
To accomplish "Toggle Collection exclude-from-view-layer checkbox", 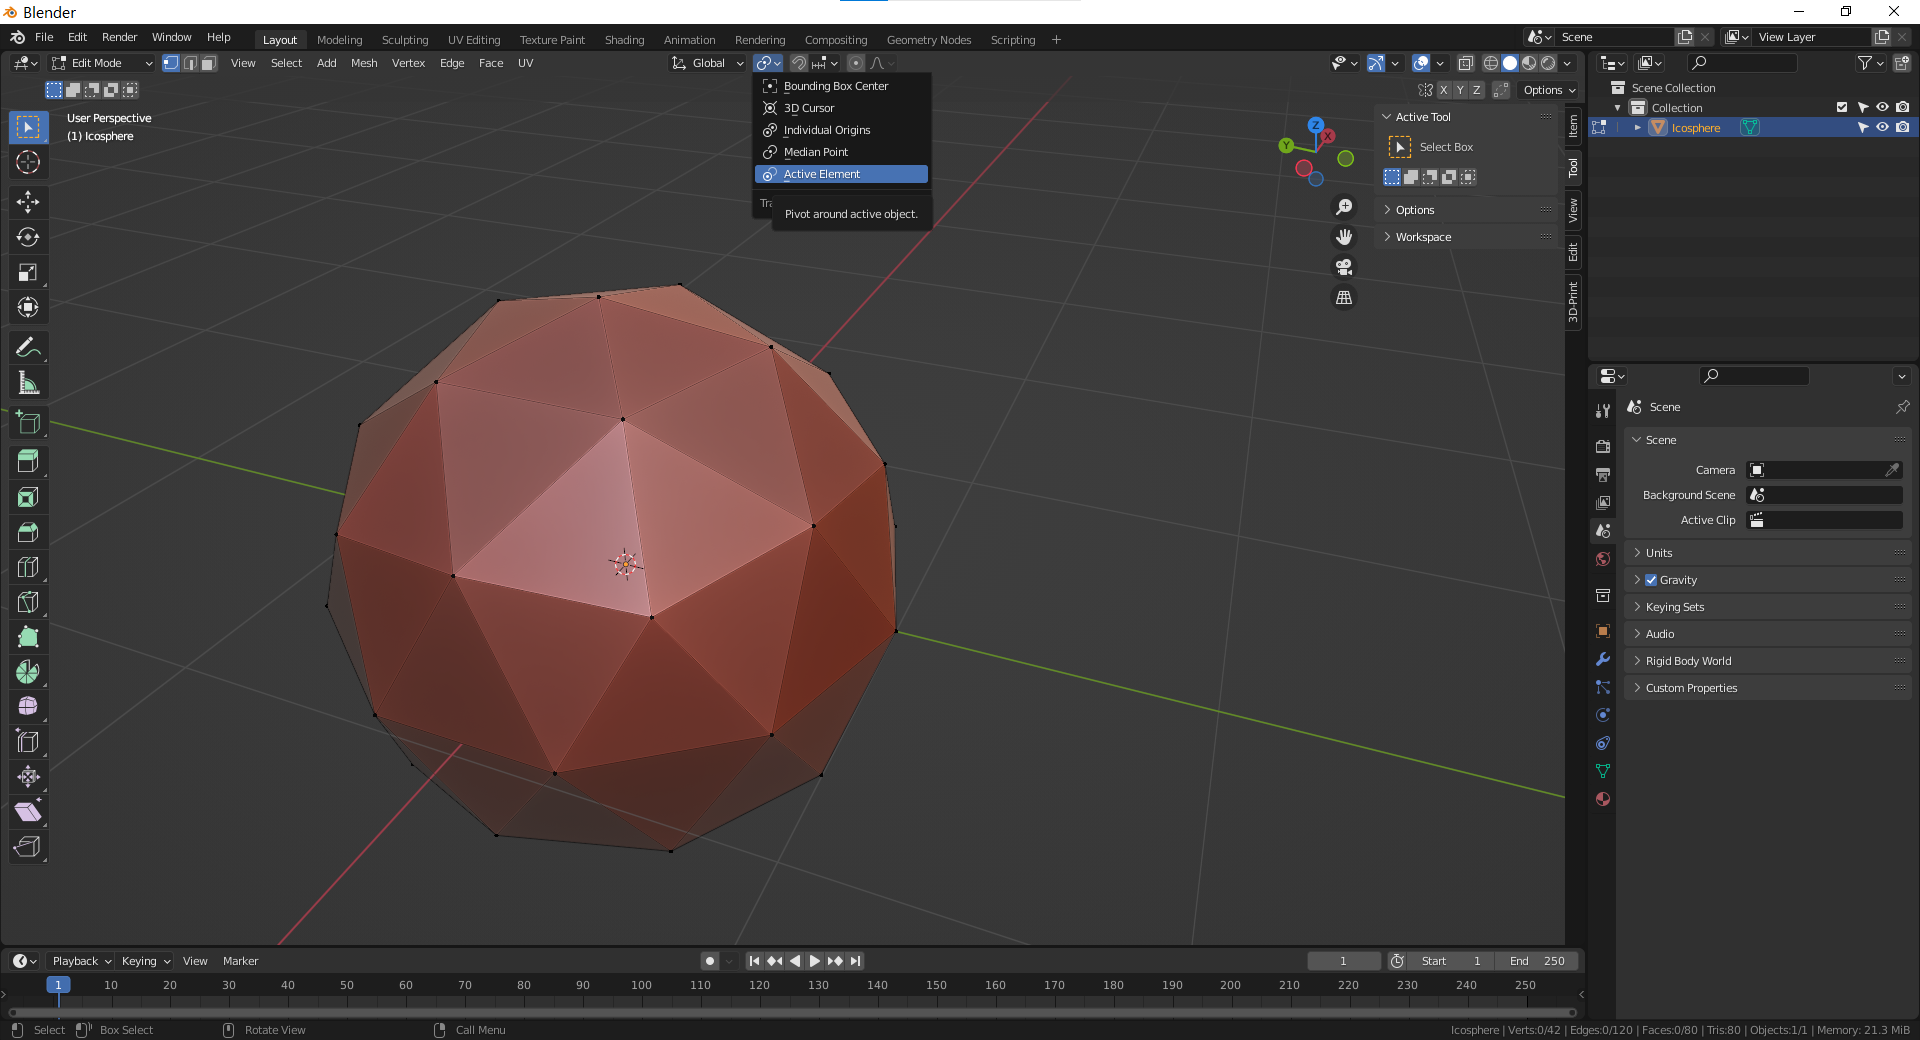I will pyautogui.click(x=1842, y=107).
